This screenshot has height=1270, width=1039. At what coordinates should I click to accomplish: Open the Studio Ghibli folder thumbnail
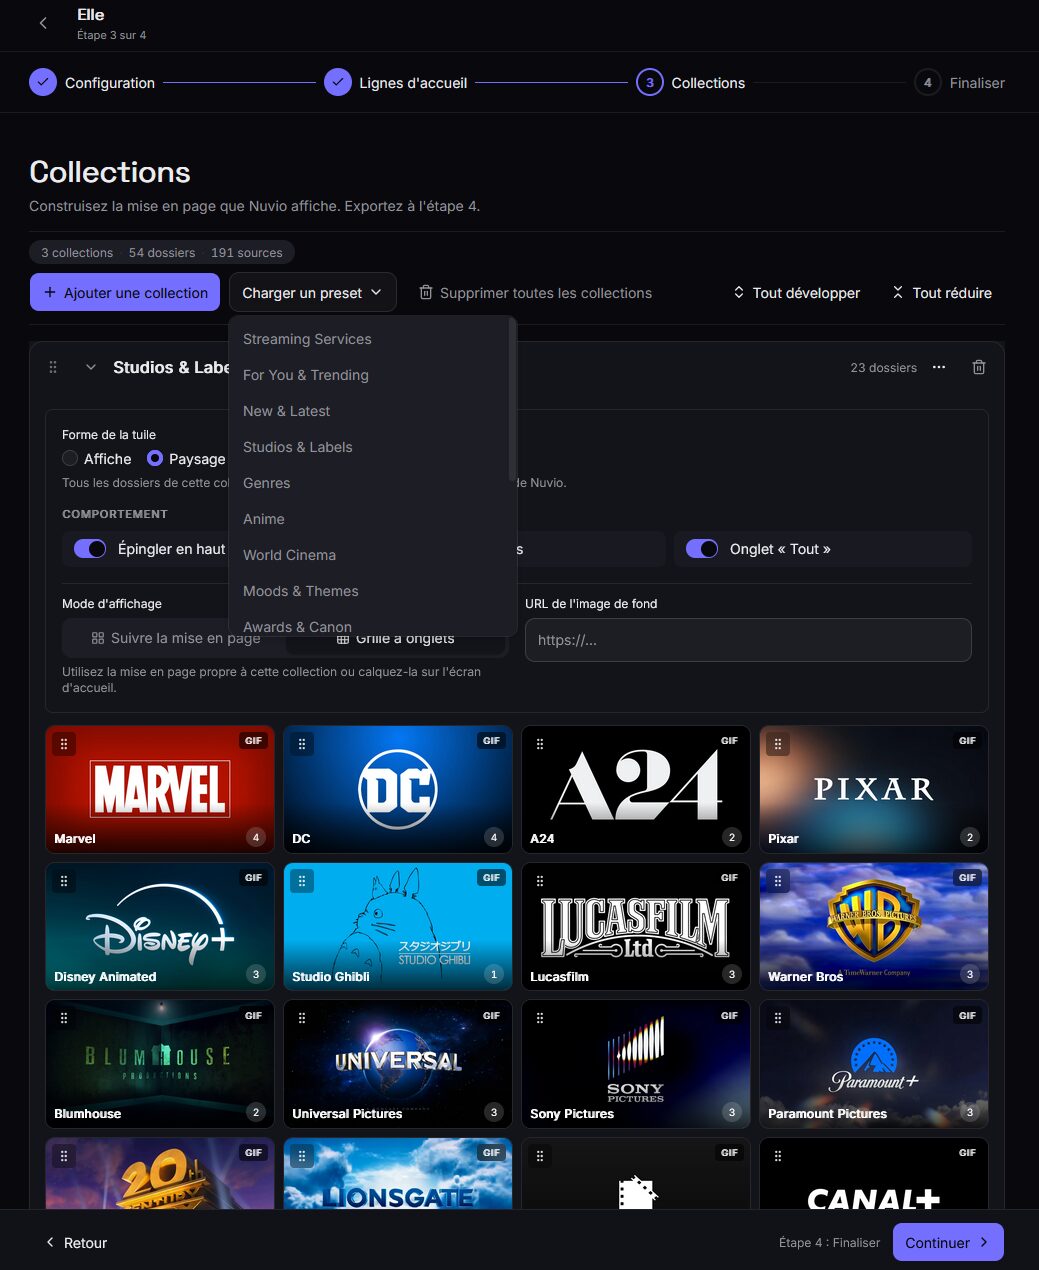click(x=398, y=926)
